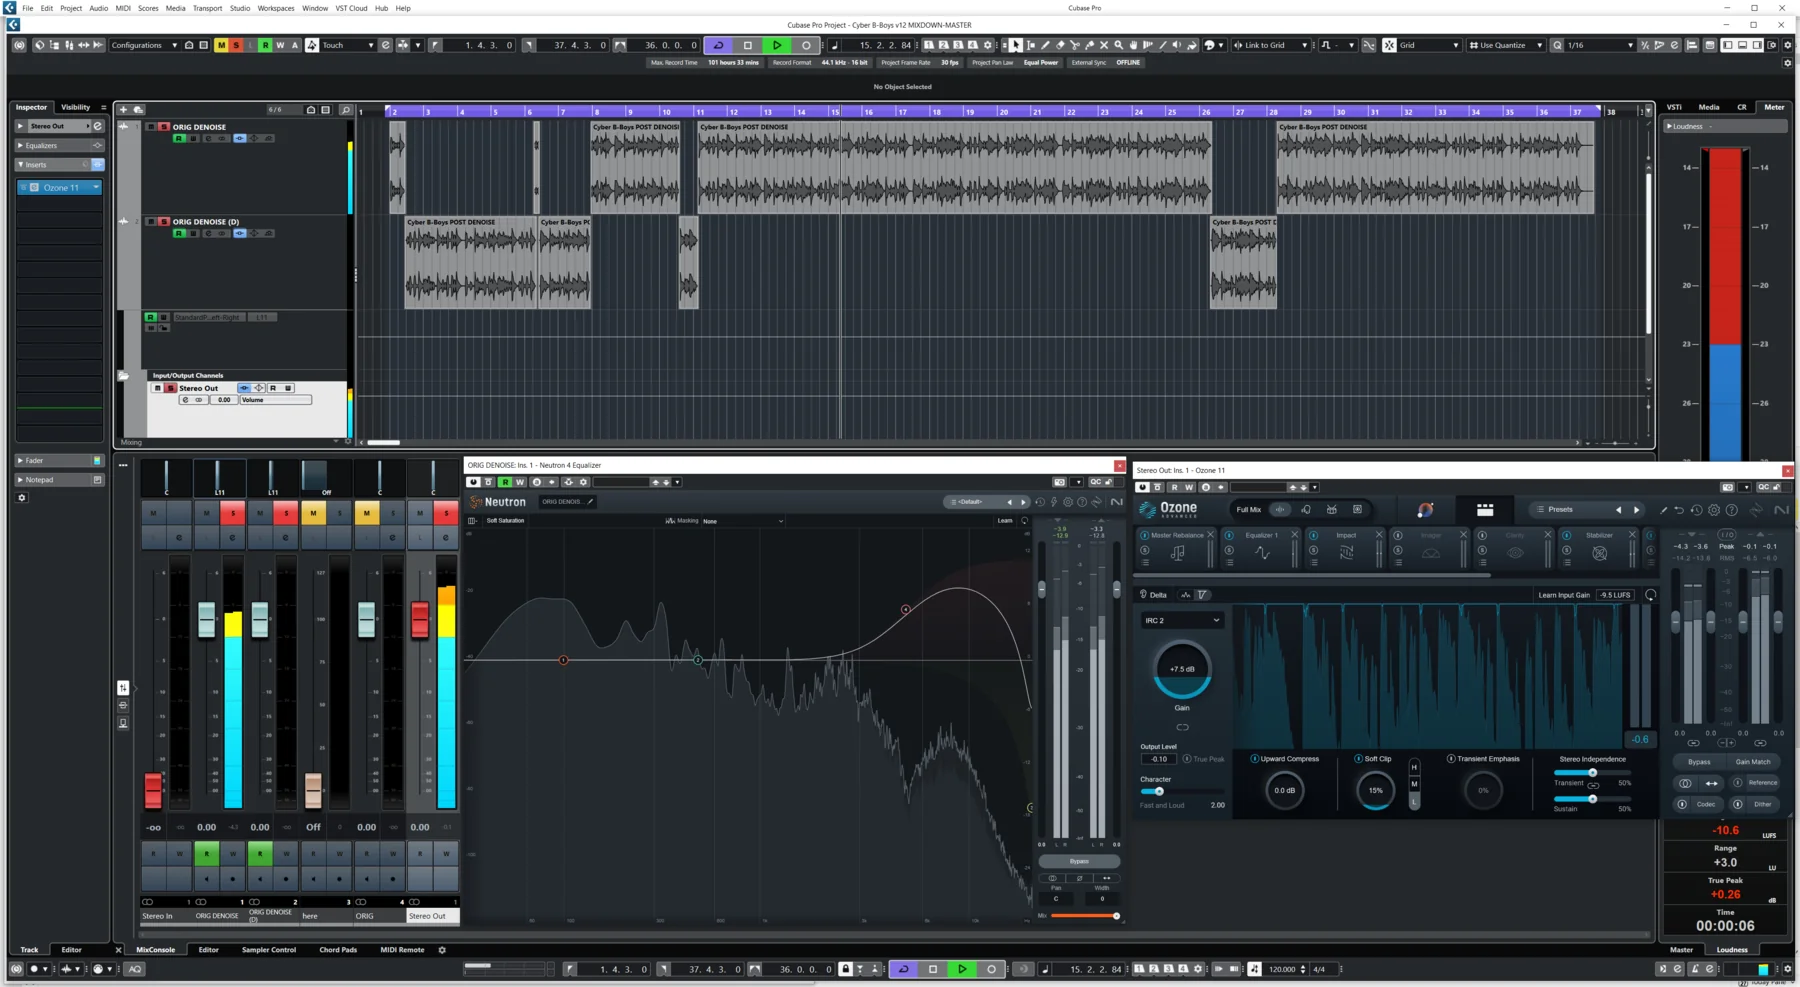The height and width of the screenshot is (987, 1800).
Task: Enable True Peak limiting toggle
Action: (1187, 759)
